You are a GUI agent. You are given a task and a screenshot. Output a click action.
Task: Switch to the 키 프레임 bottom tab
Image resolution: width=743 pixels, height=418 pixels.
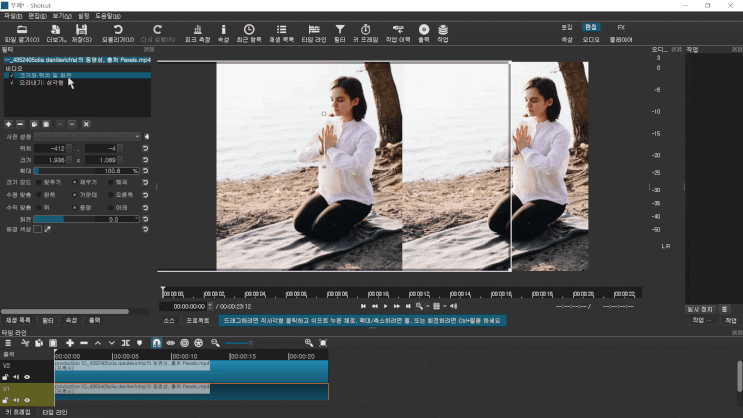pos(18,412)
